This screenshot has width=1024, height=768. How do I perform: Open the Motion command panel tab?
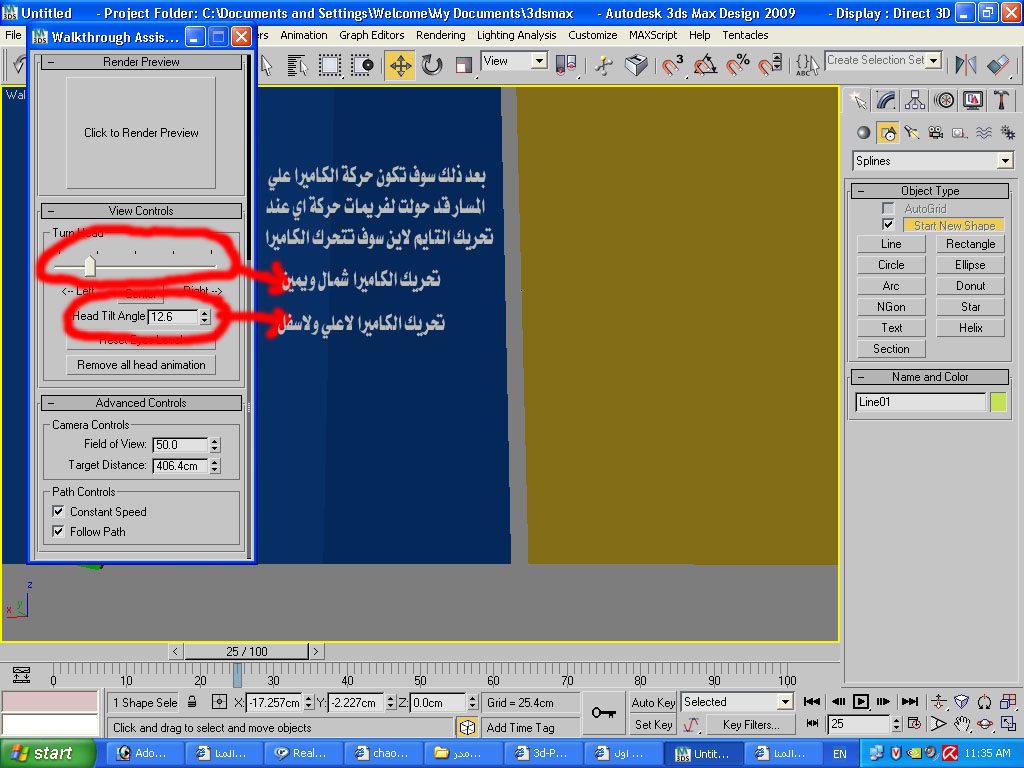click(944, 100)
